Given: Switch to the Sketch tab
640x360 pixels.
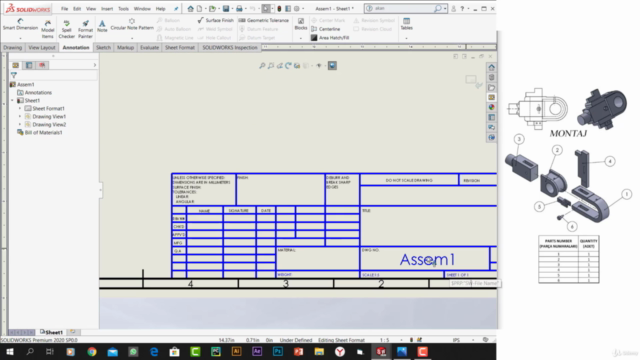Looking at the screenshot, I should pyautogui.click(x=103, y=48).
